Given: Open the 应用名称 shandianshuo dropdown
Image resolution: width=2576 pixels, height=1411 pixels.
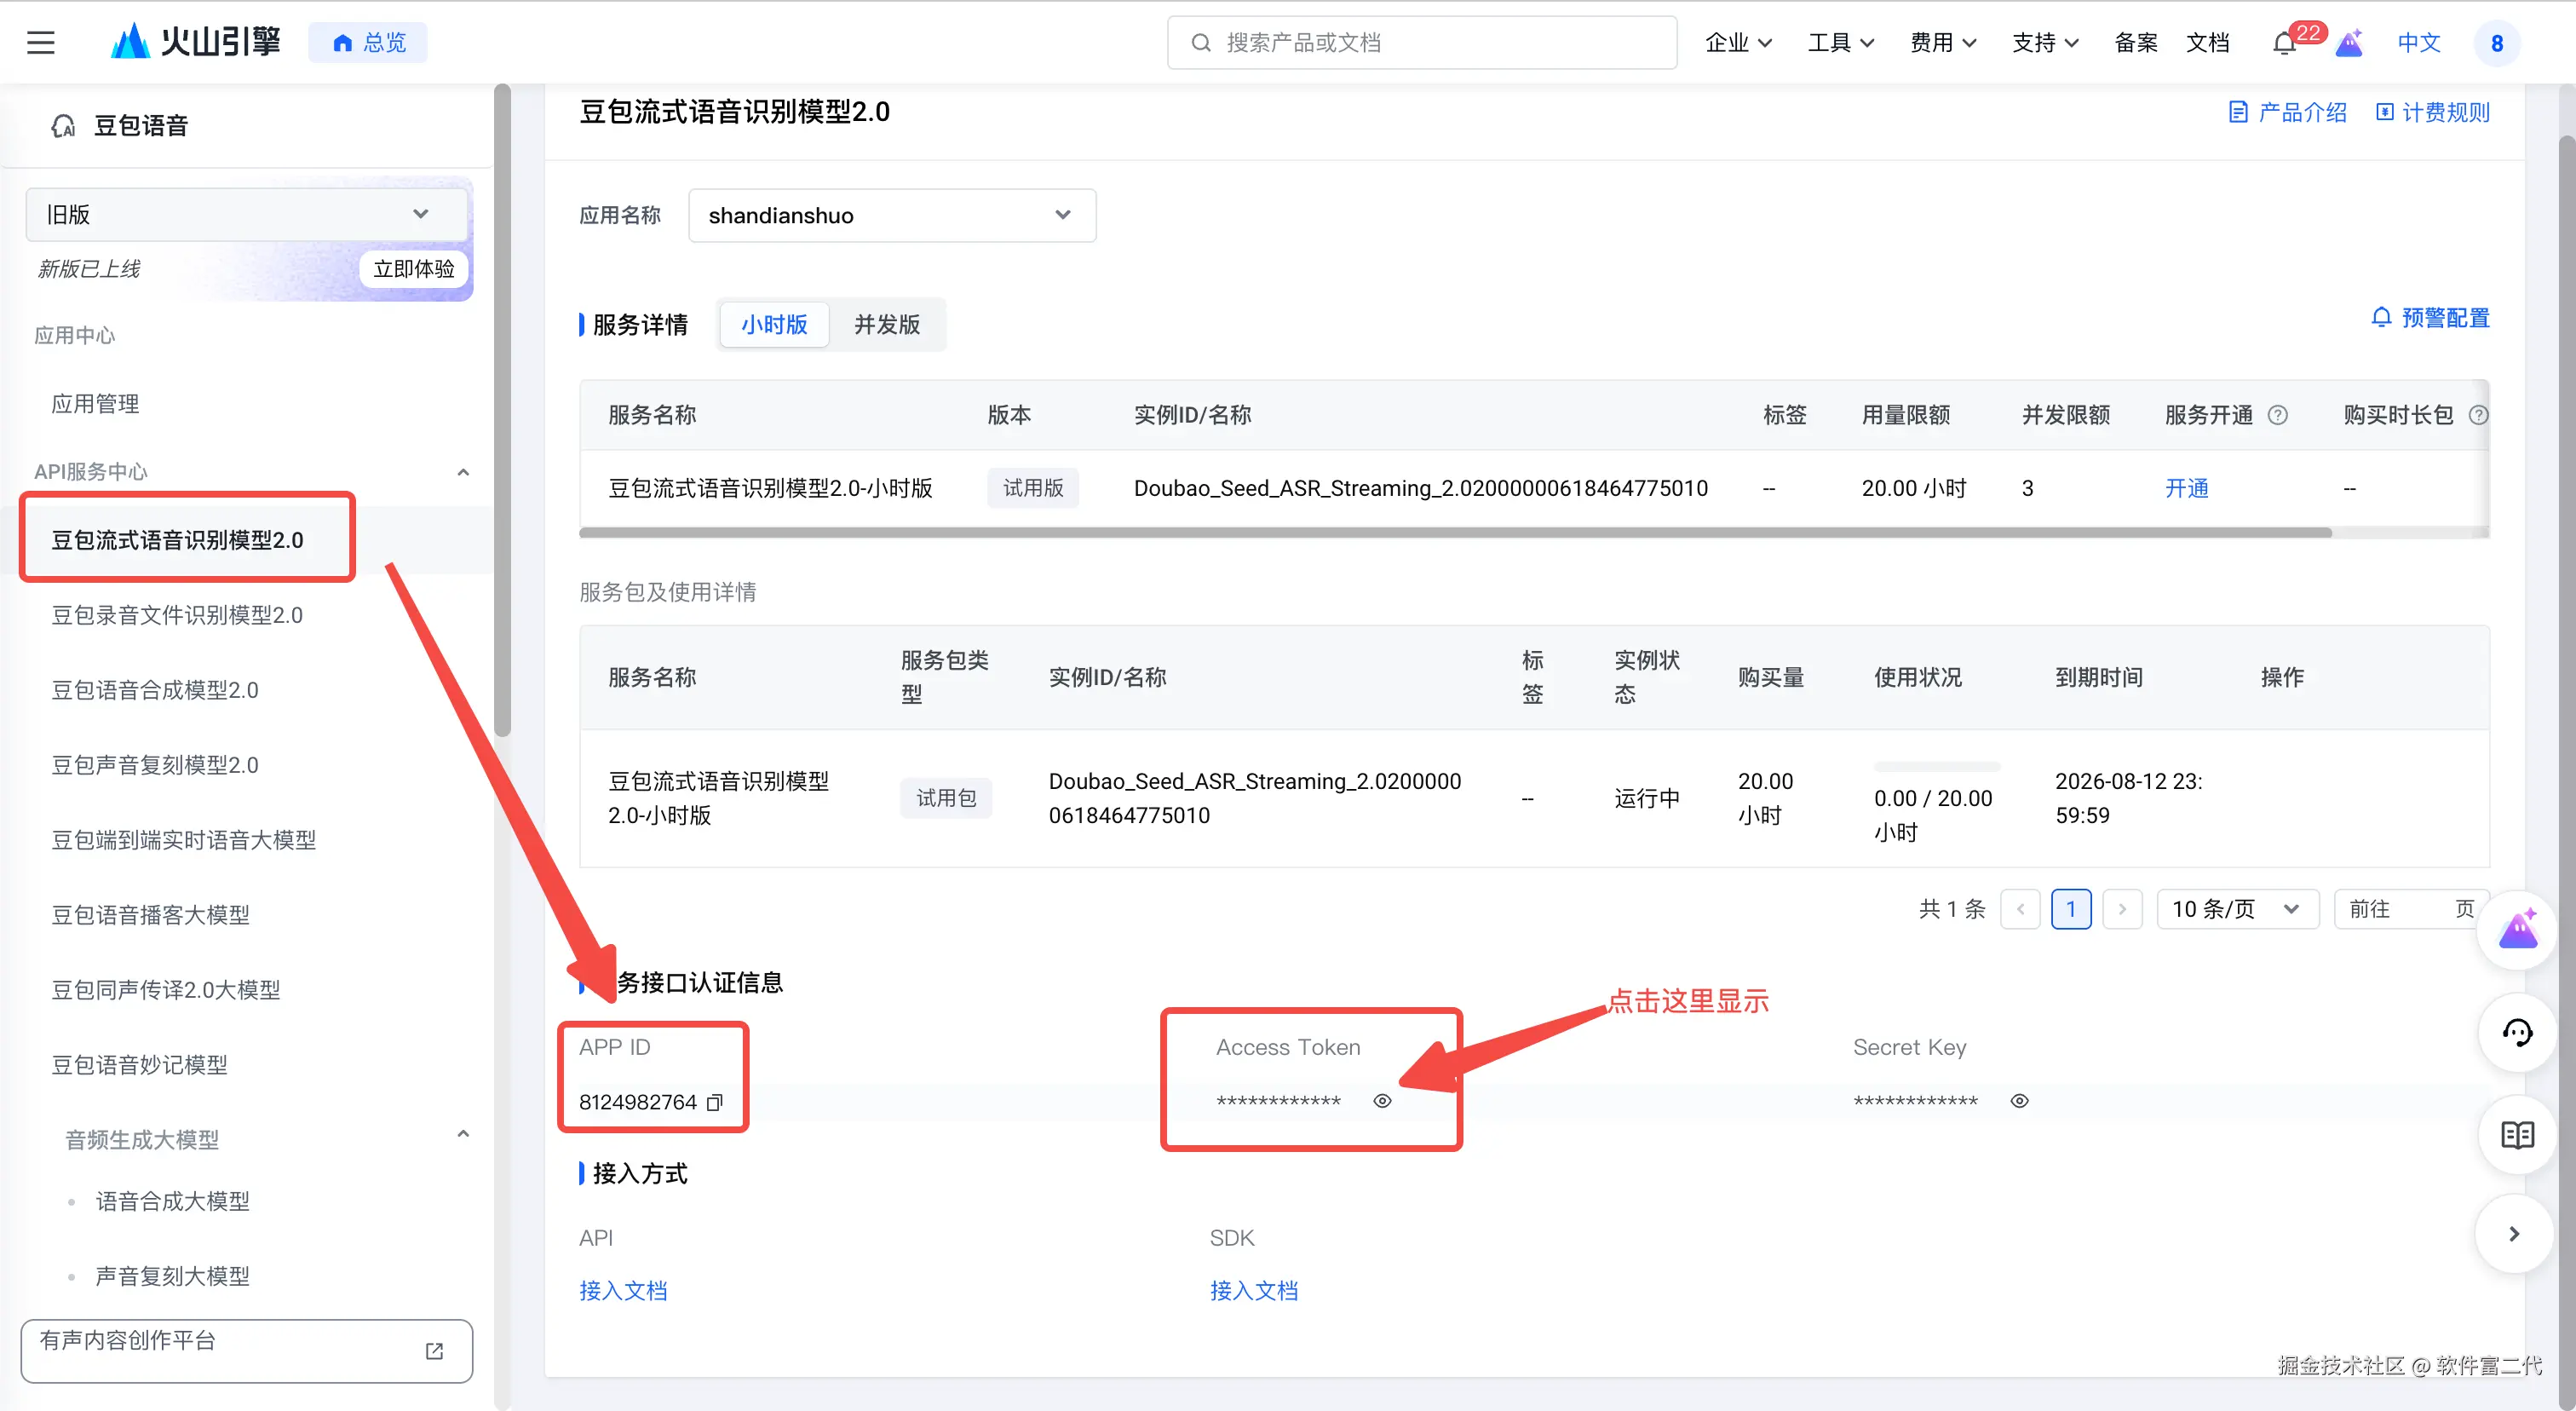Looking at the screenshot, I should pos(891,216).
